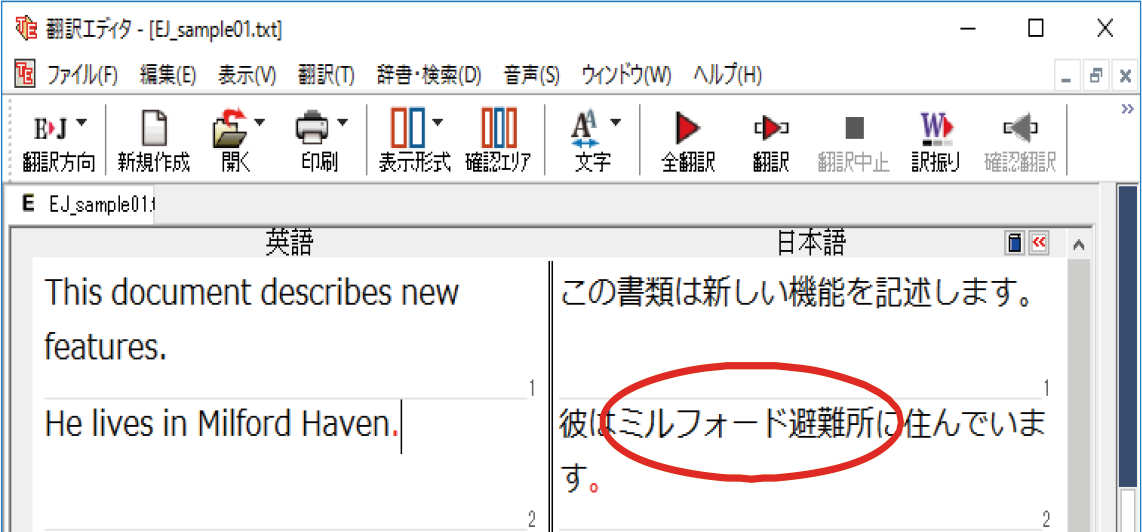Click the 訳振り toolbar icon
This screenshot has width=1142, height=532.
coord(936,129)
